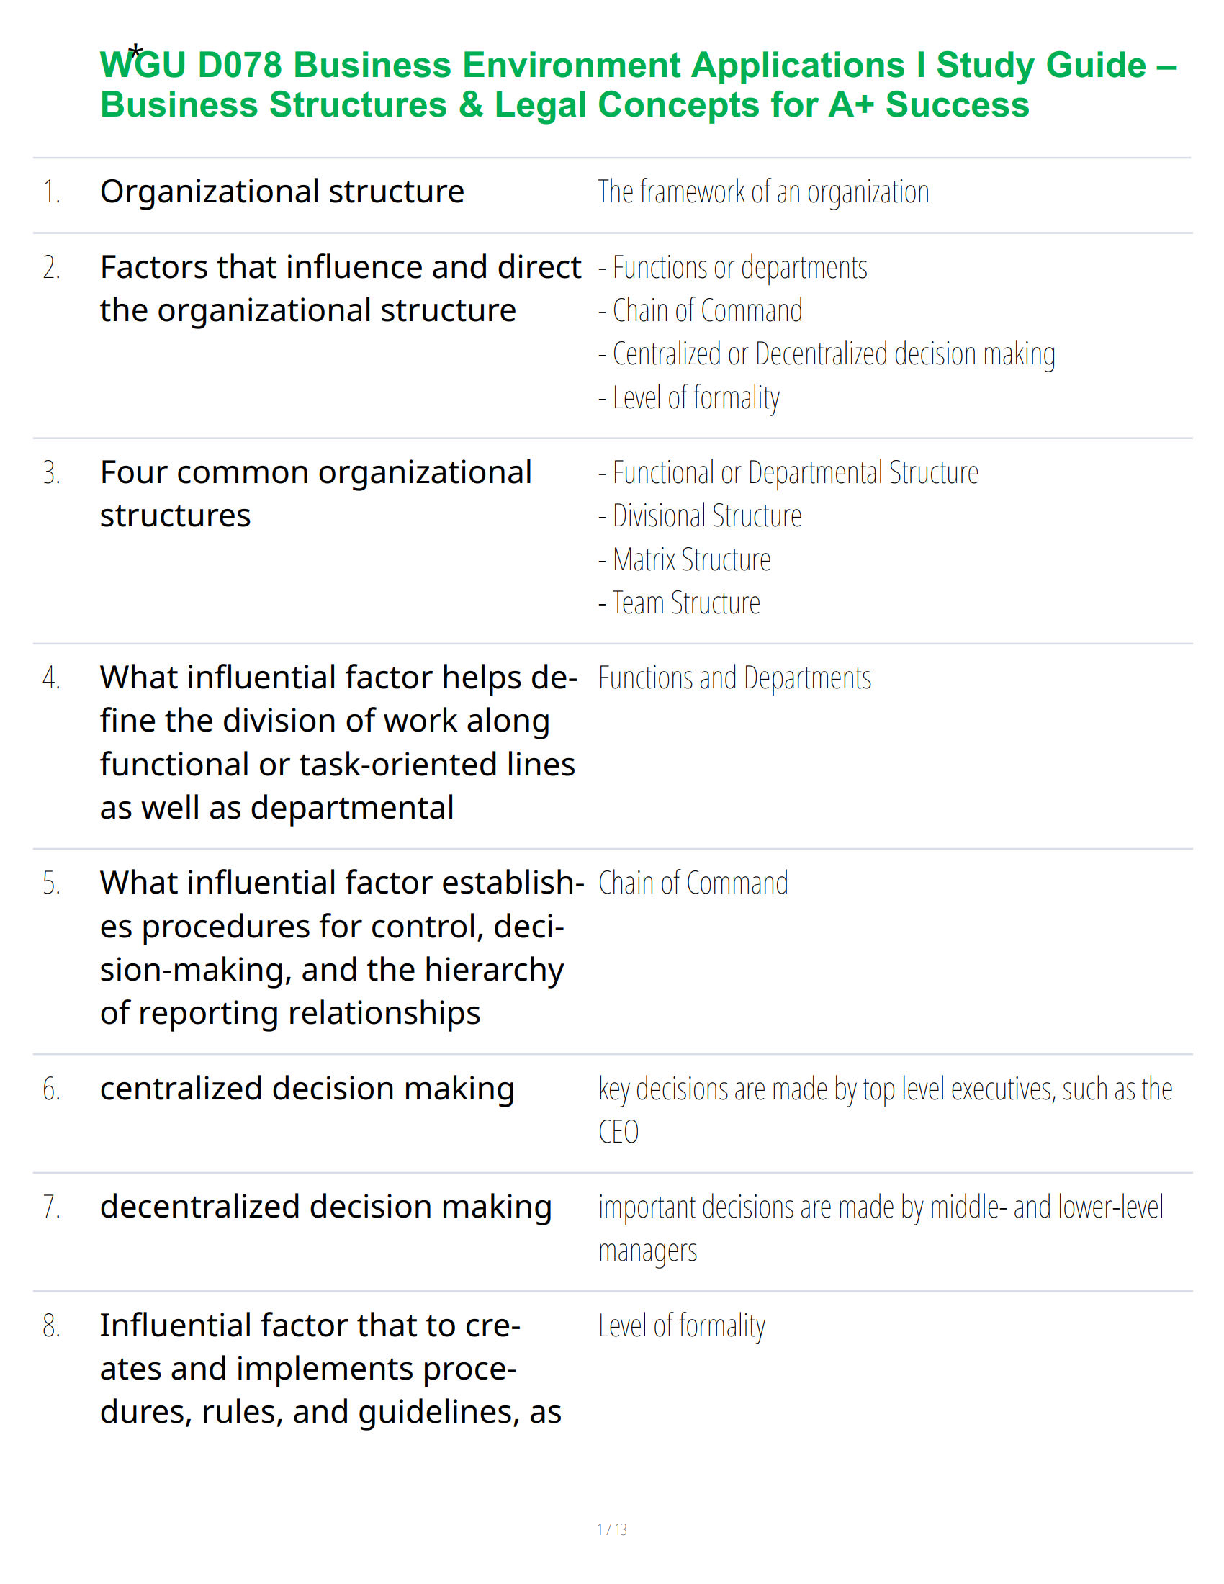Screen dimensions: 1224x1584
Task: Click the asterisk mark above the title
Action: [x=136, y=51]
